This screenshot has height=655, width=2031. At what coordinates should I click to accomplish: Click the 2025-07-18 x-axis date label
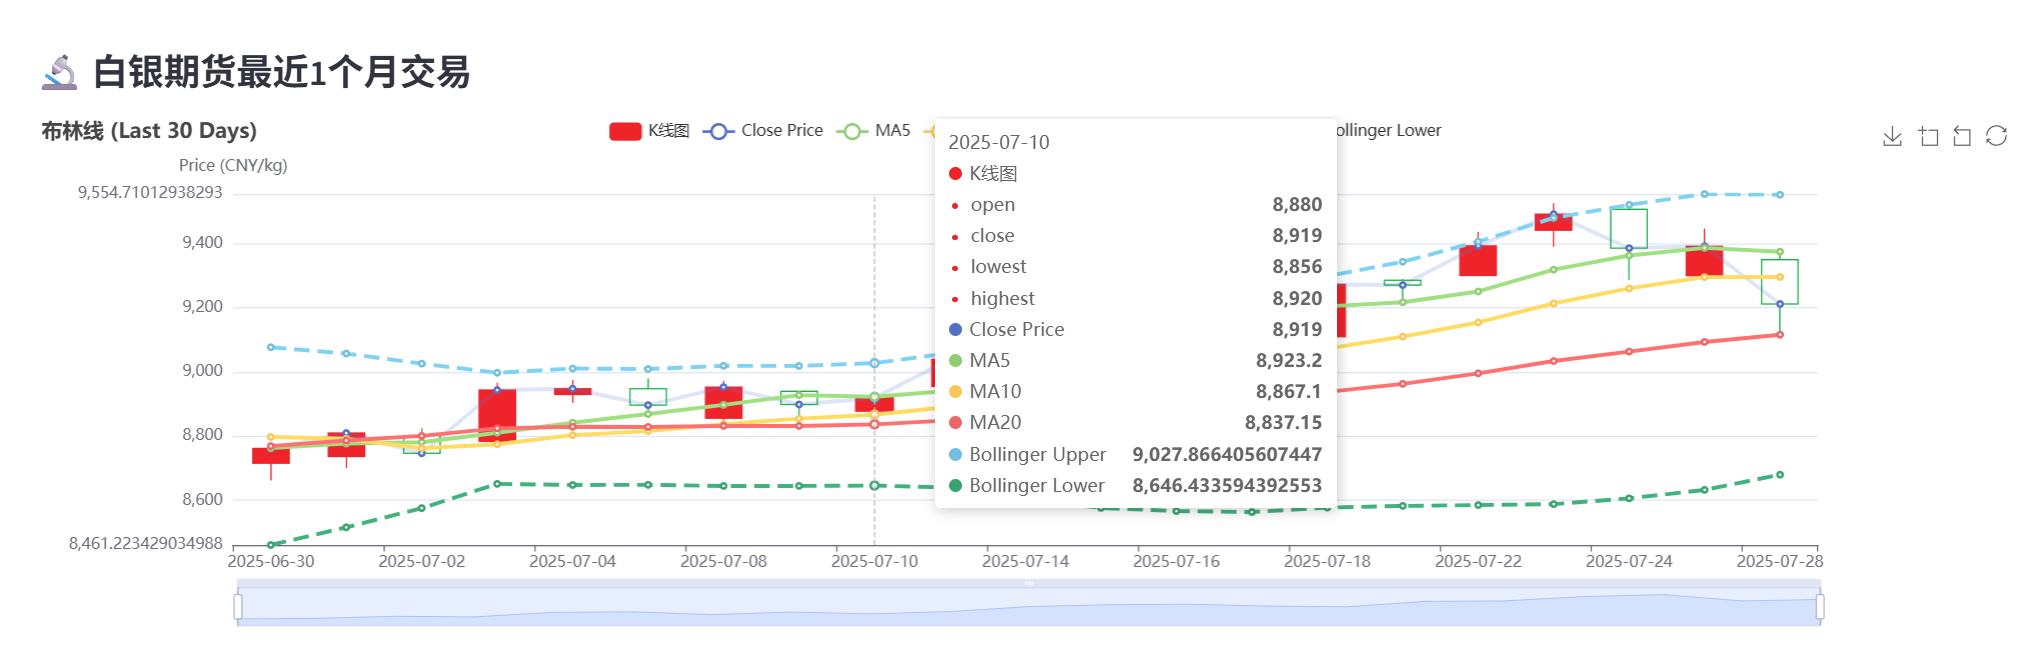[1328, 562]
